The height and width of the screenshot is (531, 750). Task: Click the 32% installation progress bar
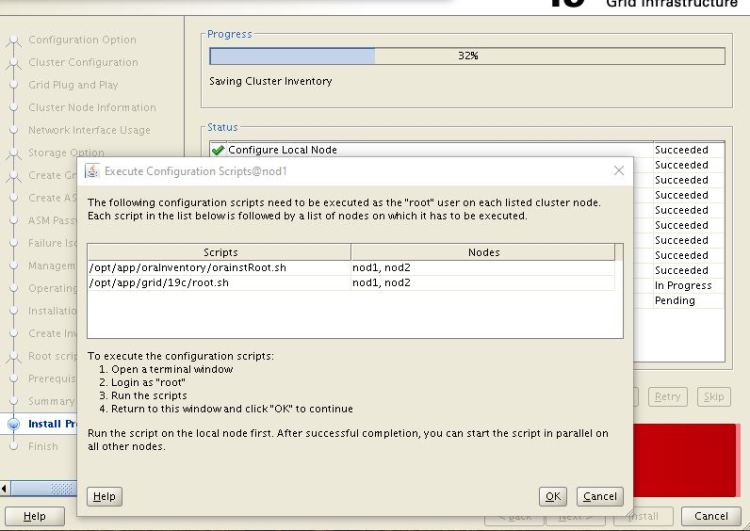[x=467, y=56]
